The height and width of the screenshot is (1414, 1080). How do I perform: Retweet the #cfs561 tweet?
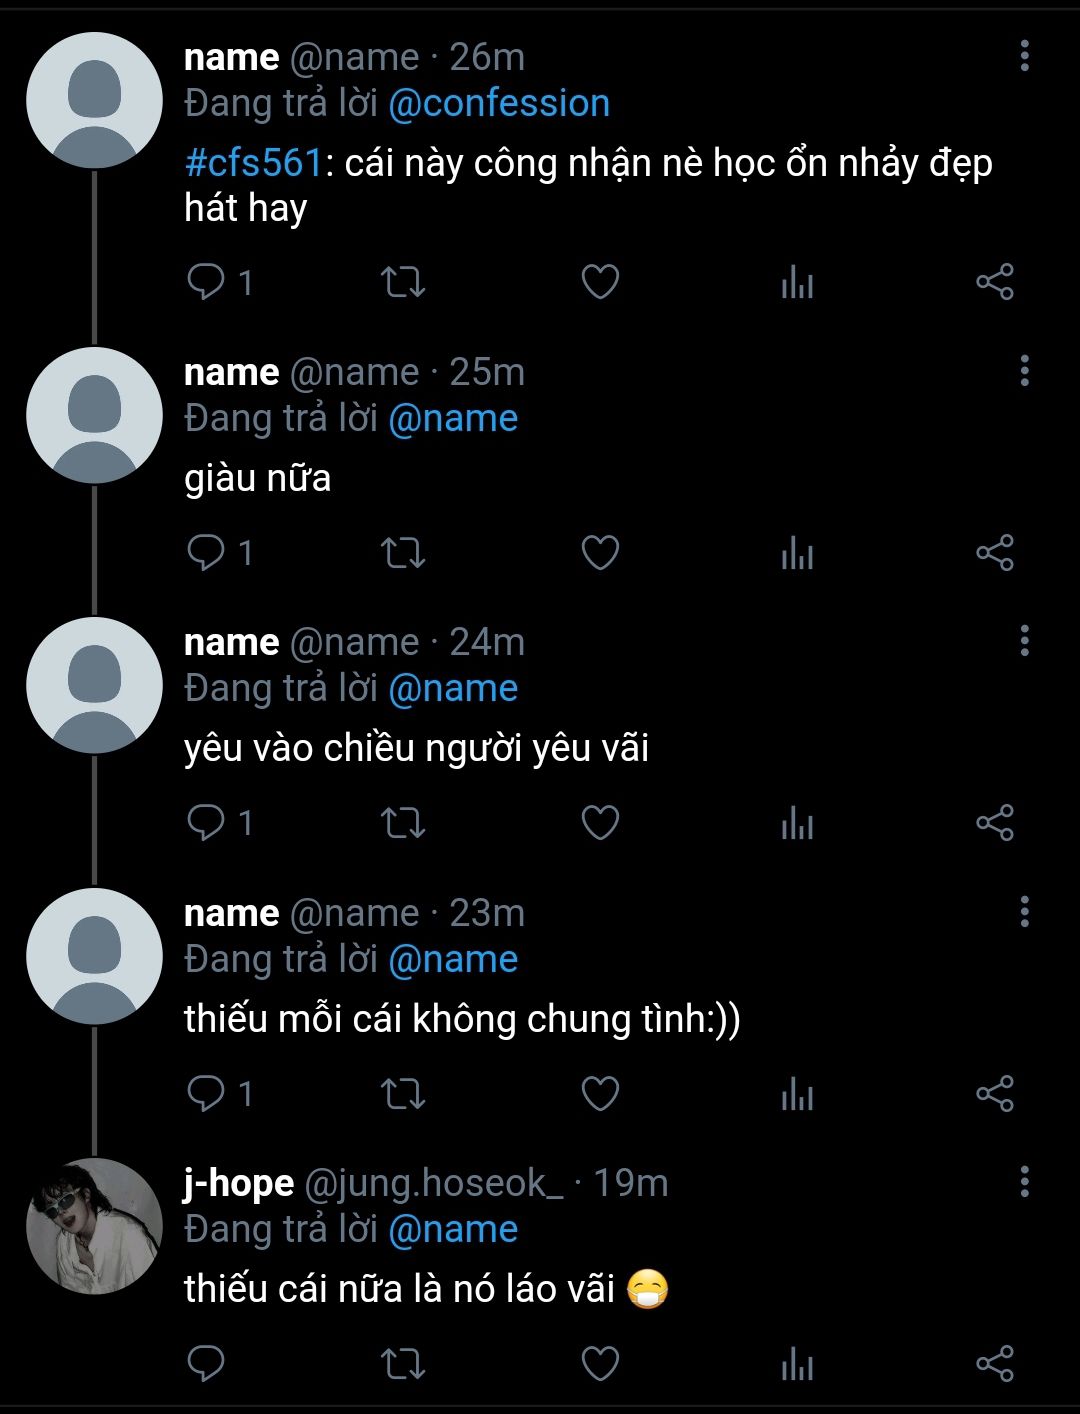(x=403, y=282)
